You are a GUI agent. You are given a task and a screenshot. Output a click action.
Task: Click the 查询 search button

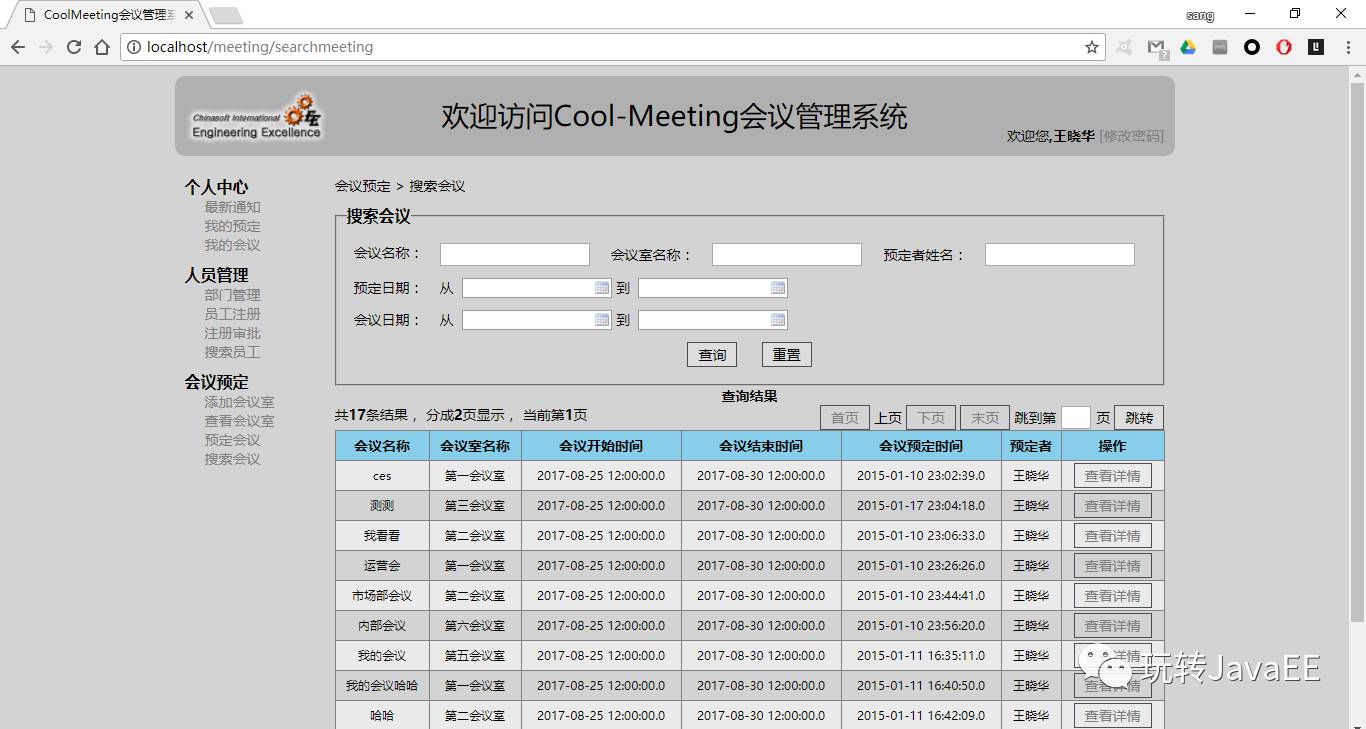(x=712, y=355)
